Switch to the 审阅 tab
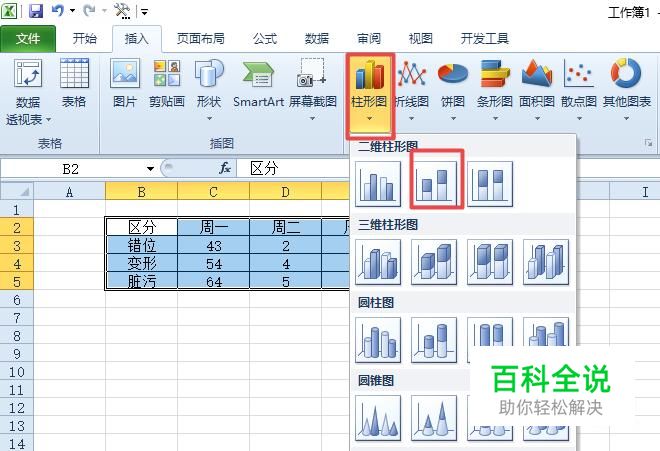Screen dimensions: 660x451 pyautogui.click(x=369, y=39)
